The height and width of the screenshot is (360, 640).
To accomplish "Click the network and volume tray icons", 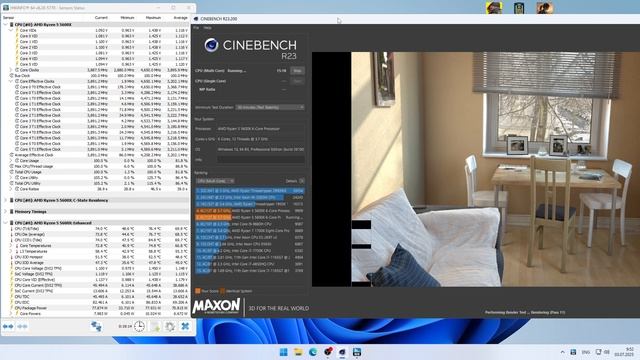I will (603, 352).
